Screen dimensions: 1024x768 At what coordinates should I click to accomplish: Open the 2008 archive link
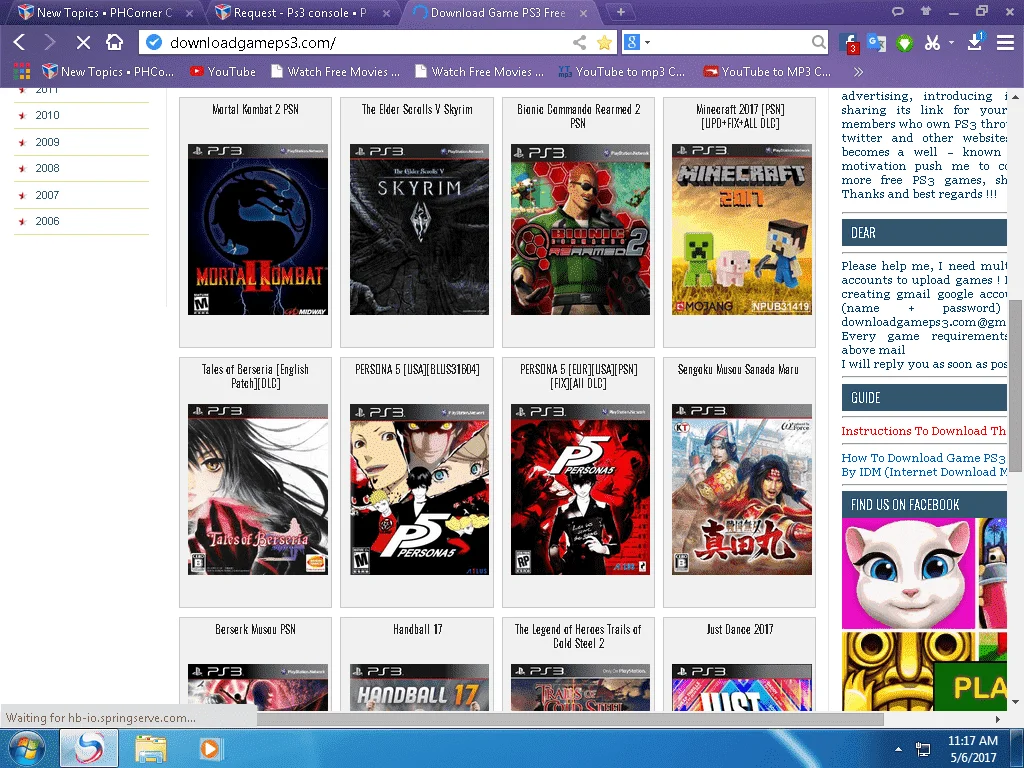[x=47, y=168]
